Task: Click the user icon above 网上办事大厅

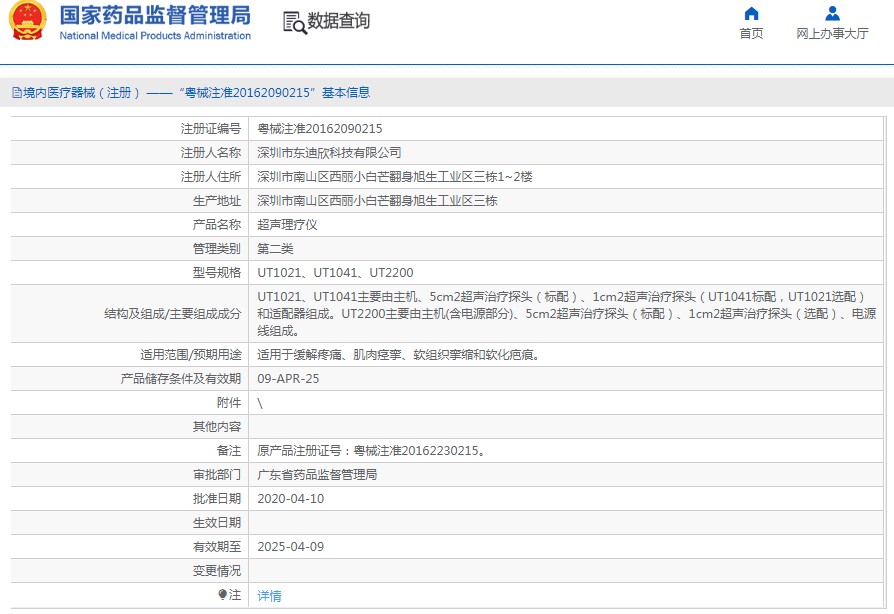Action: (x=832, y=14)
